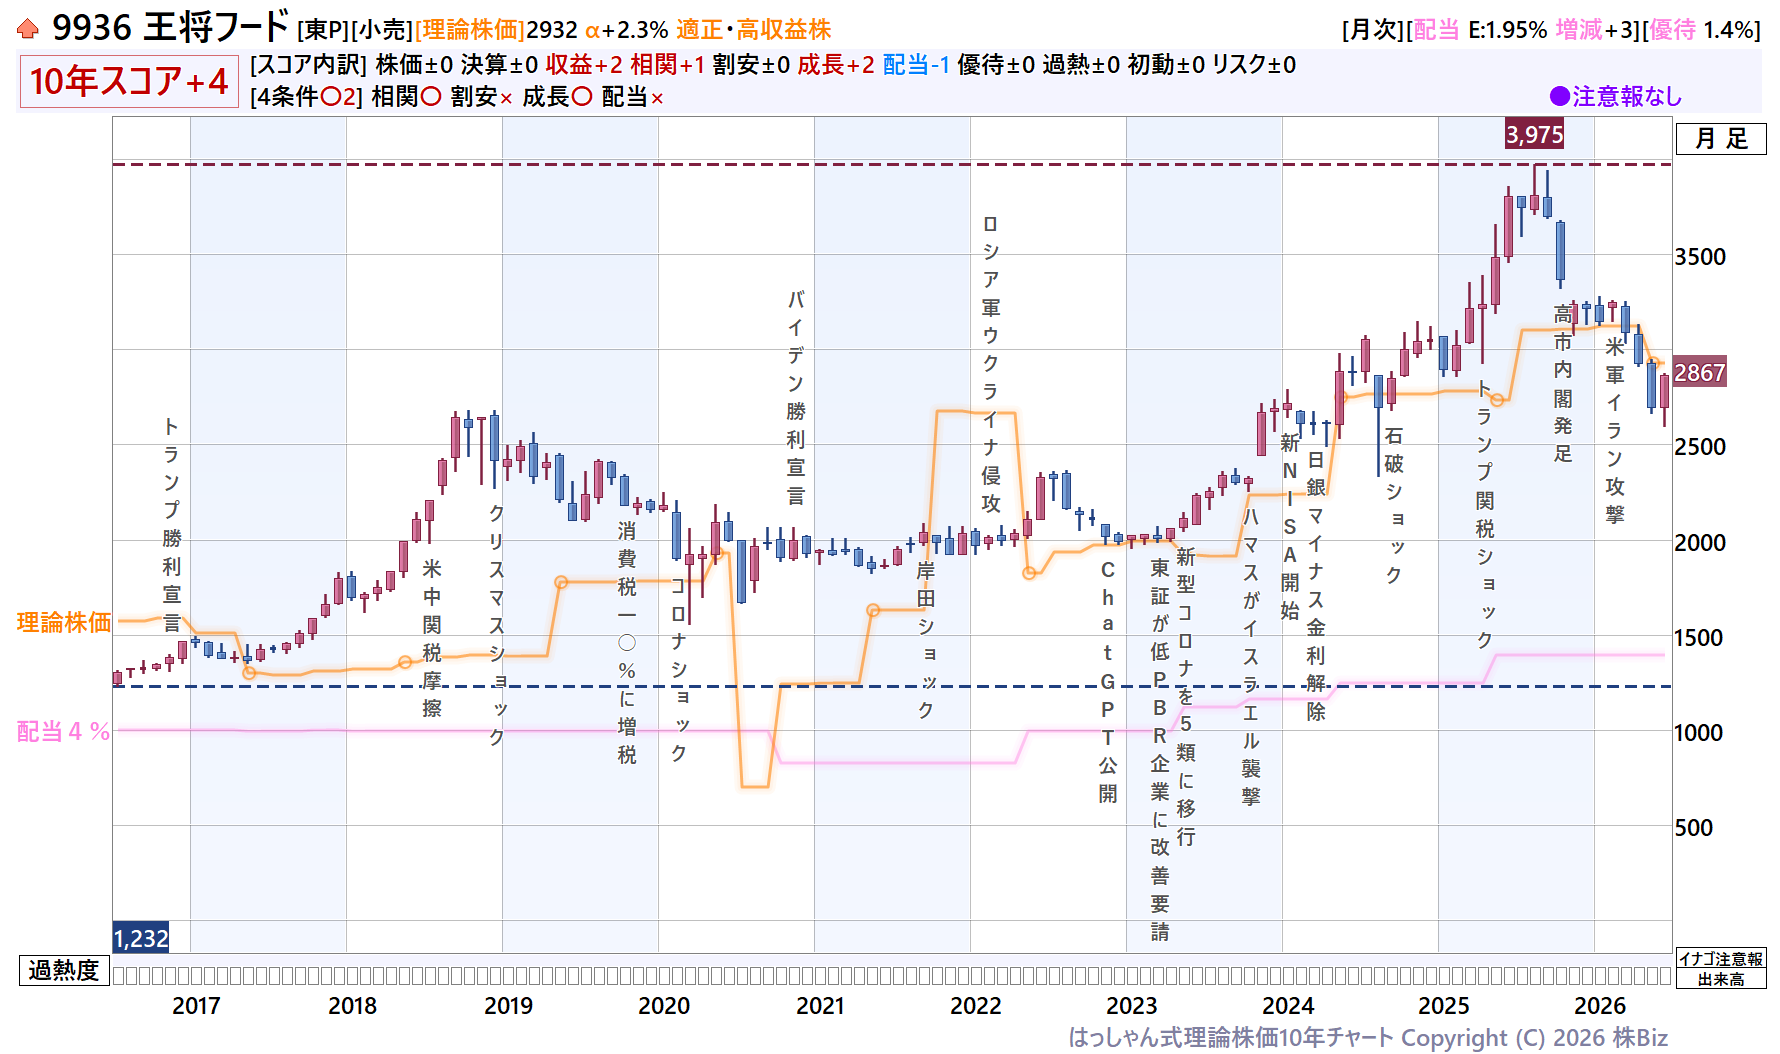1780x1054 pixels.
Task: Click the 割安 condition cross mark
Action: pos(506,98)
